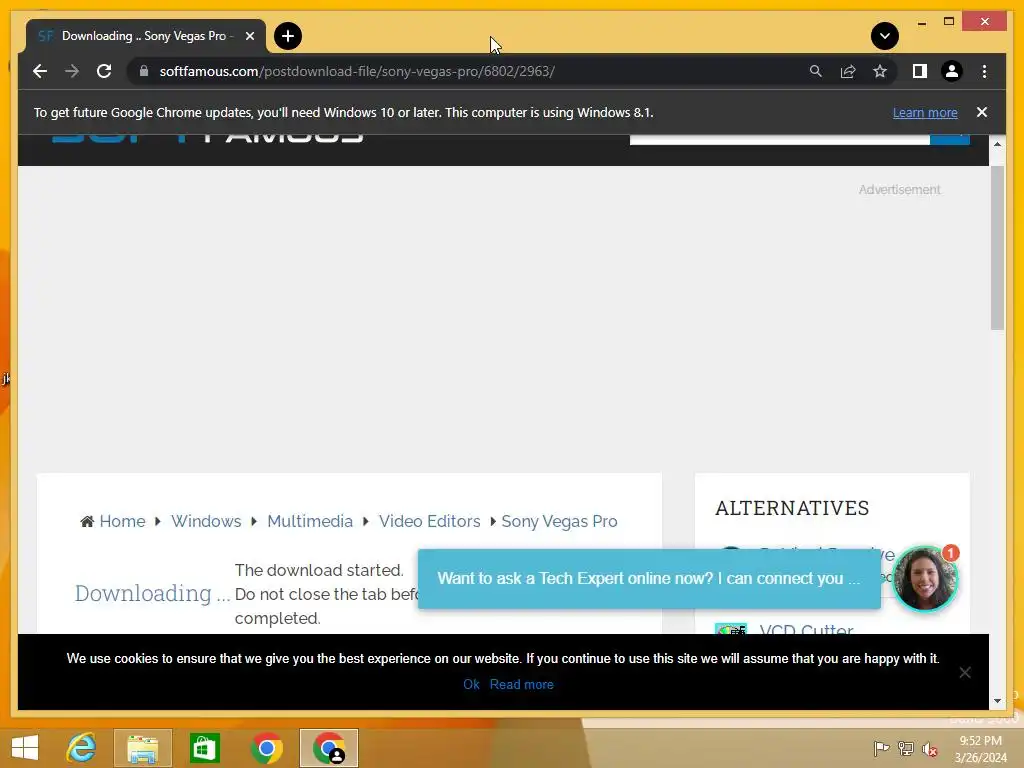Open the Tech Expert chat message bubble
The image size is (1024, 768).
coord(649,579)
